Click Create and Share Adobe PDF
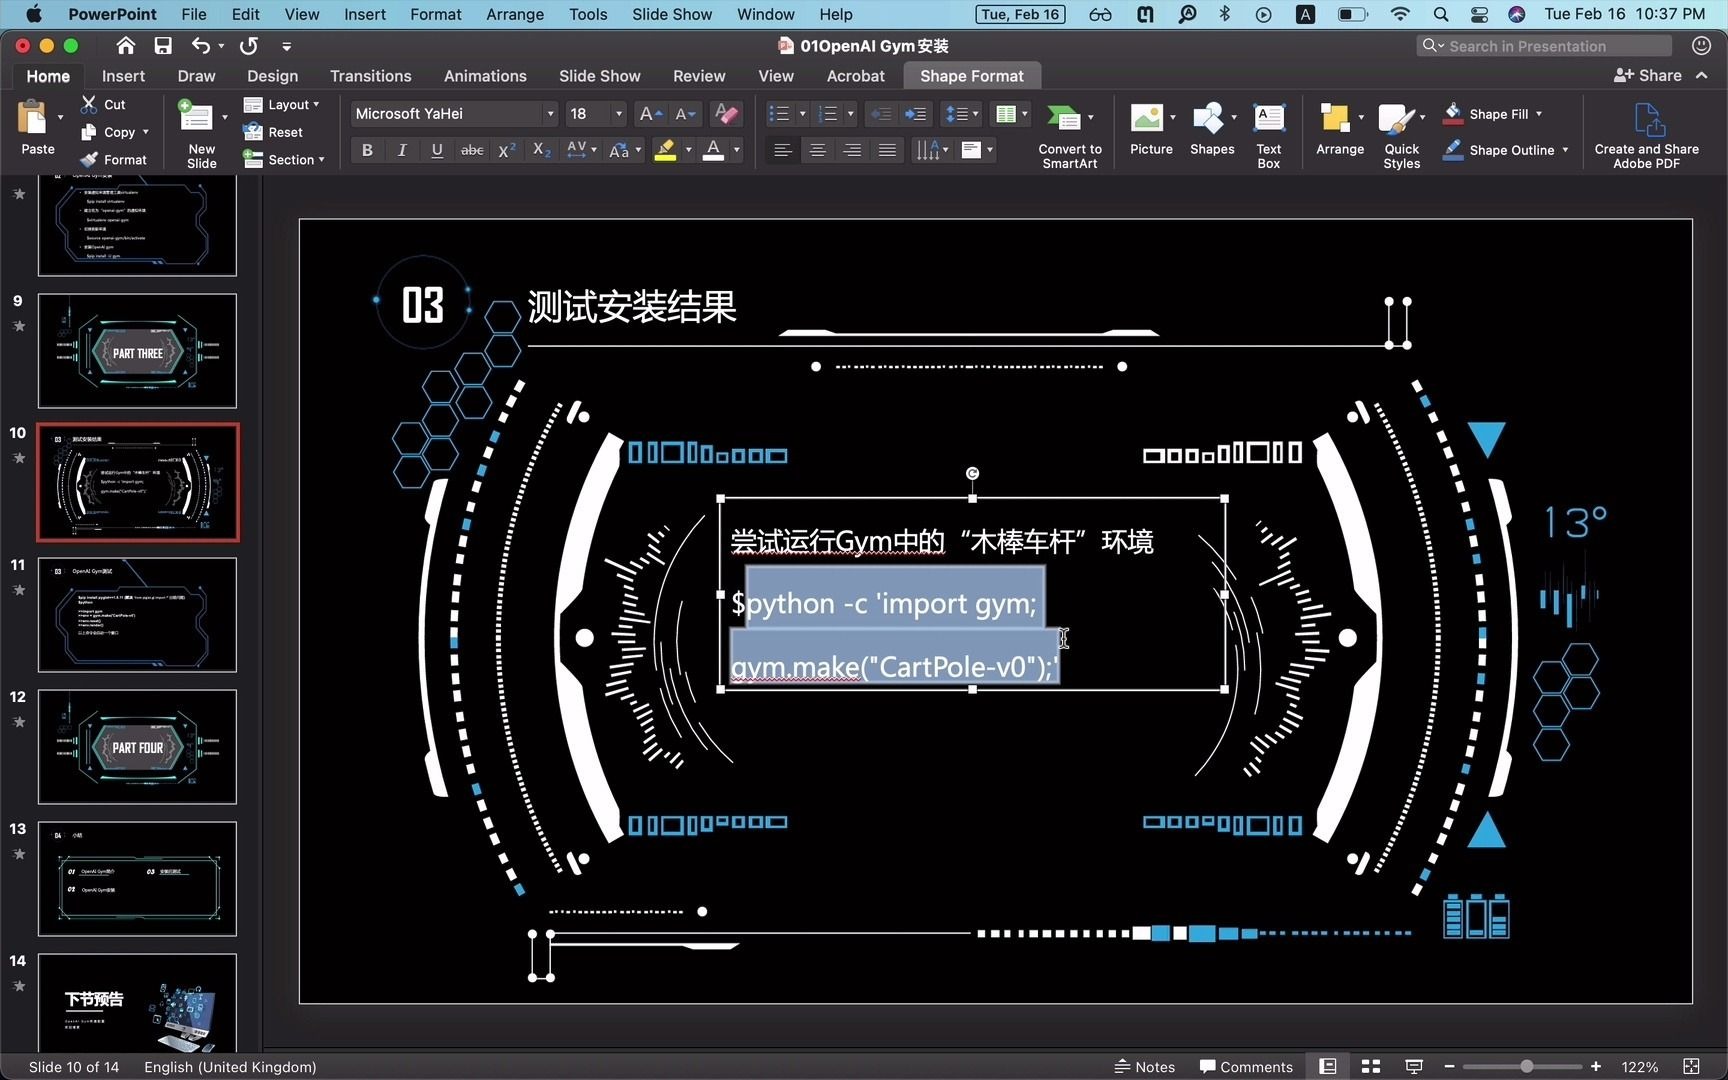 tap(1646, 133)
